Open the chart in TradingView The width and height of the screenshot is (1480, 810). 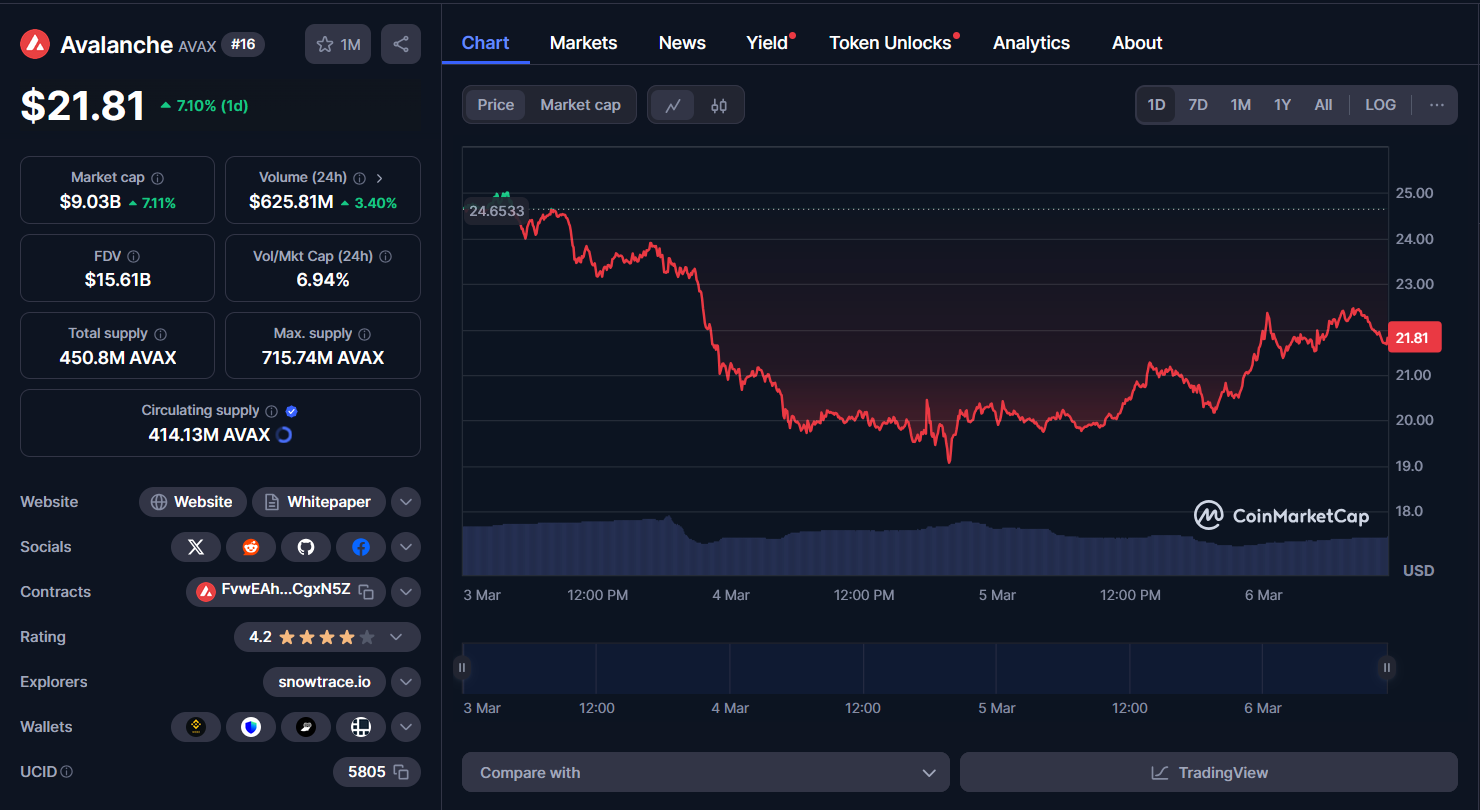coord(1208,772)
